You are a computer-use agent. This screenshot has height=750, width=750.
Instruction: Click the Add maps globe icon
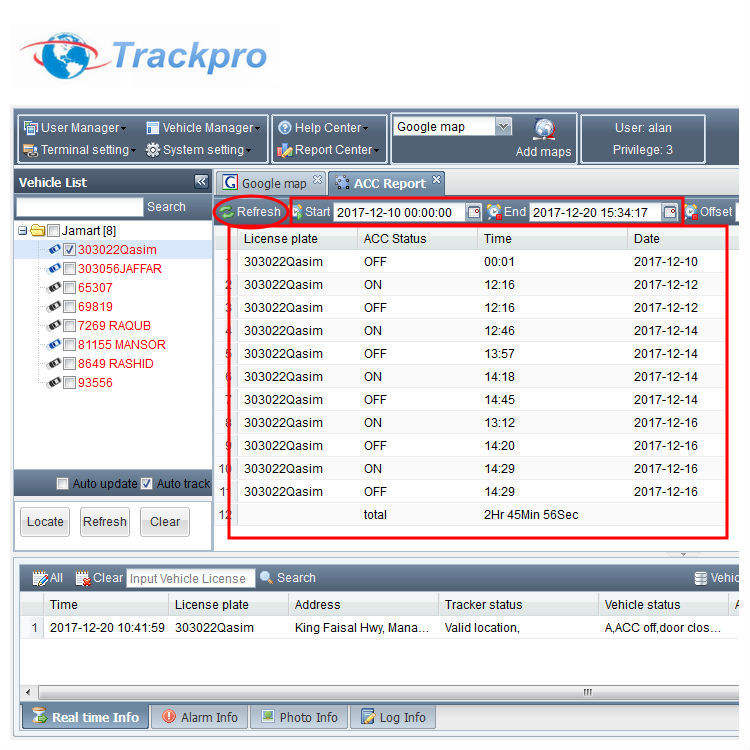[544, 129]
